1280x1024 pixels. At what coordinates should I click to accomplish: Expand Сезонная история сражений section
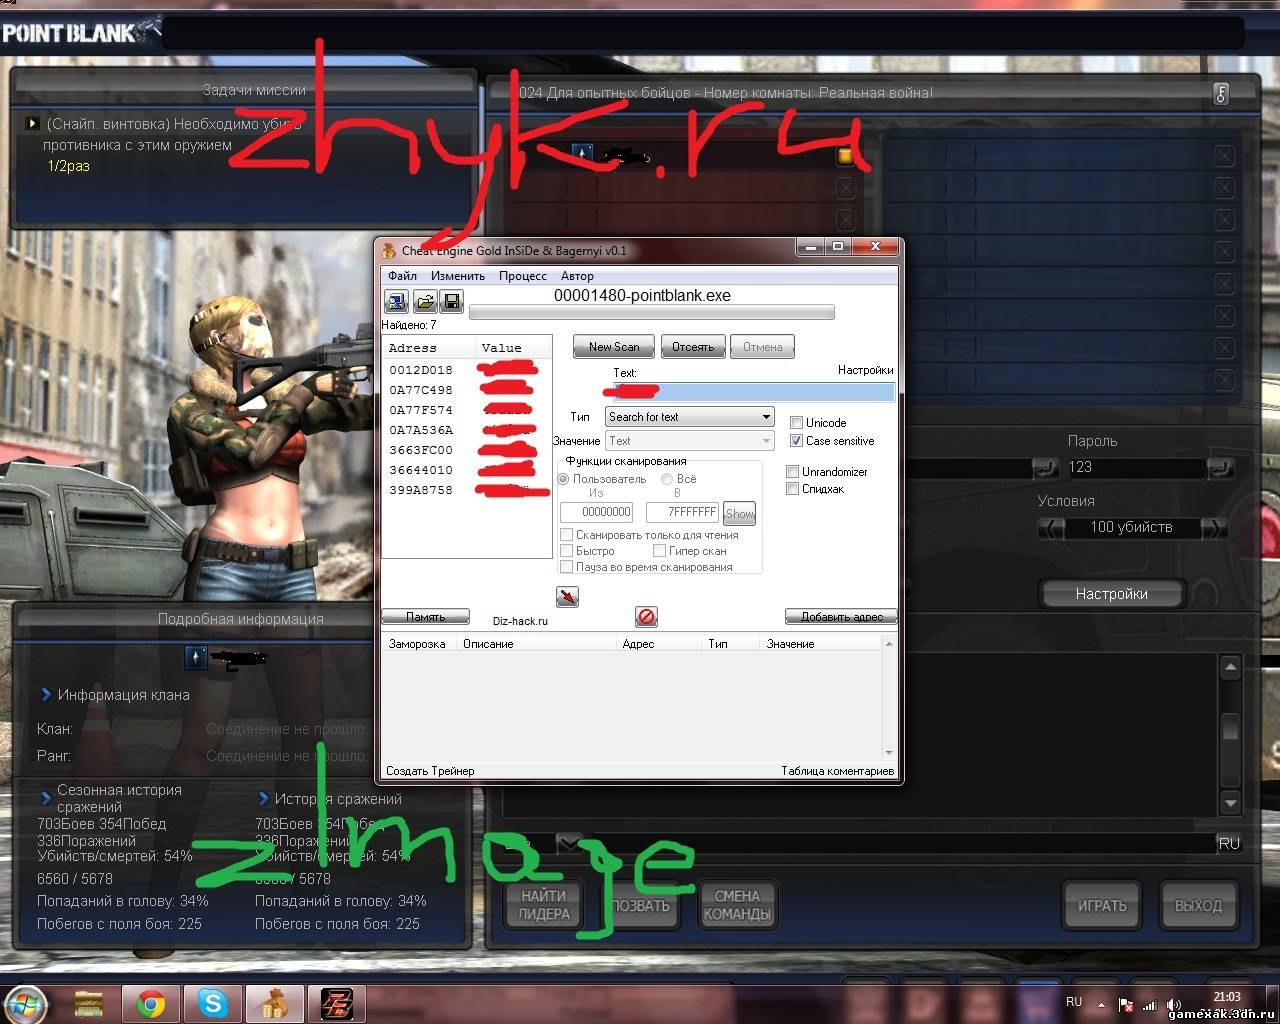(x=46, y=798)
